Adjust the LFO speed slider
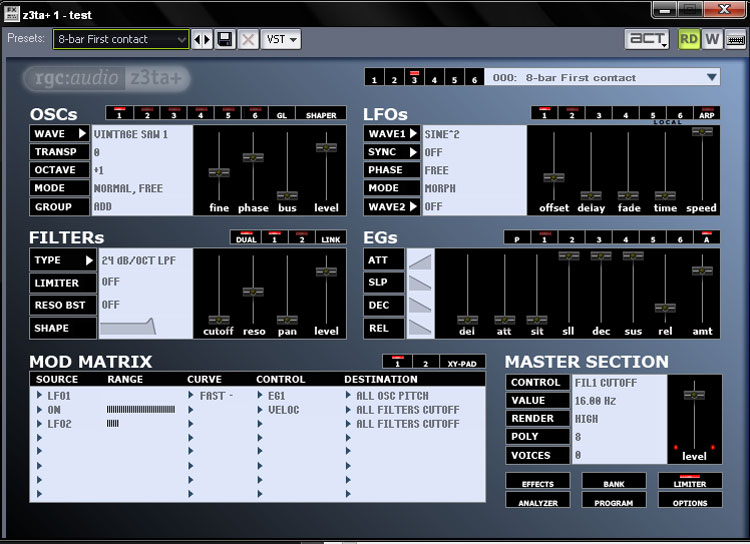Viewport: 750px width, 544px height. 702,131
